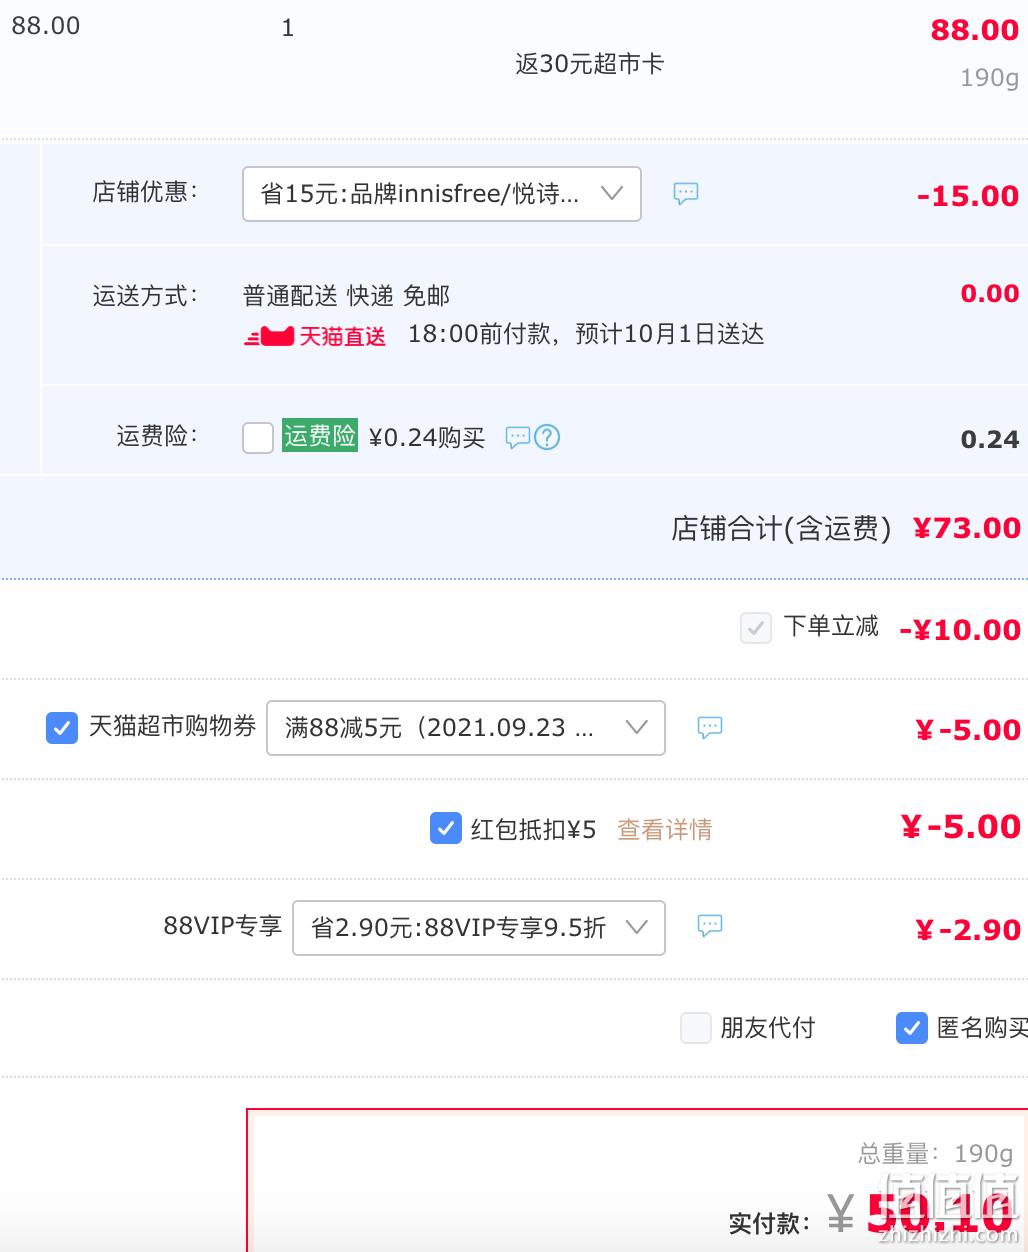Uncheck 匿名购买 anonymous purchase
This screenshot has width=1028, height=1252.
(911, 1028)
